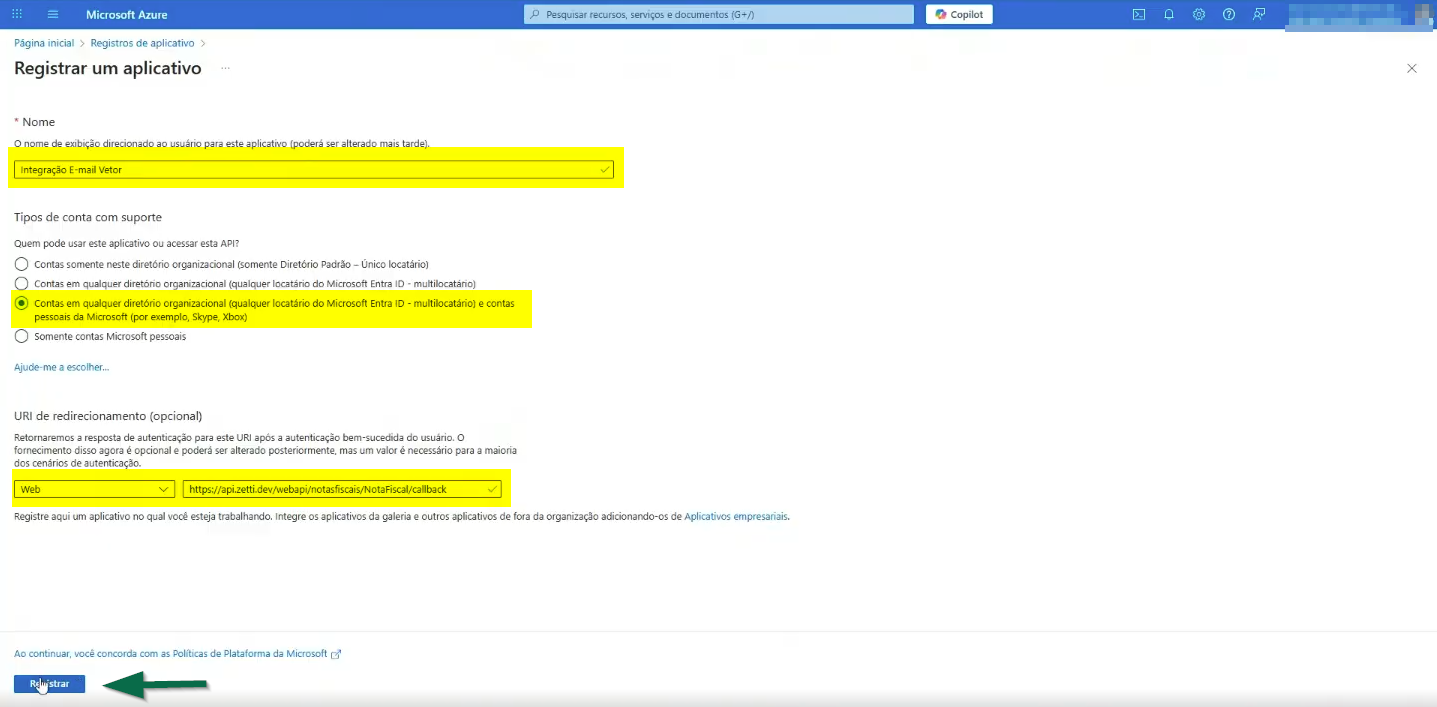The image size is (1437, 707).
Task: Click the 'URI de redirecionamento (opcional)' heading
Action: [108, 415]
